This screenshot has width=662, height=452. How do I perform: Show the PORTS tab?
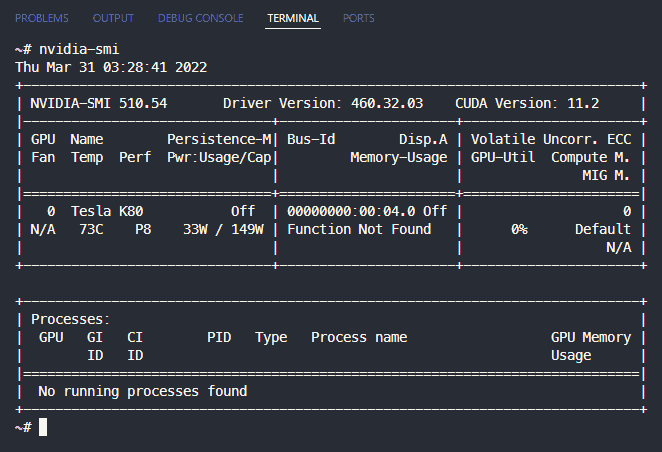click(x=359, y=18)
